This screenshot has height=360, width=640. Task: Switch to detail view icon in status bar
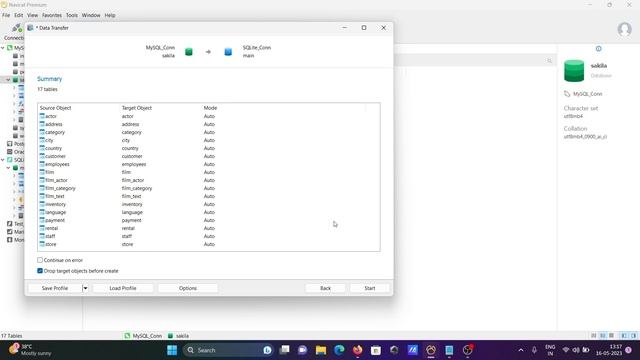(x=602, y=336)
